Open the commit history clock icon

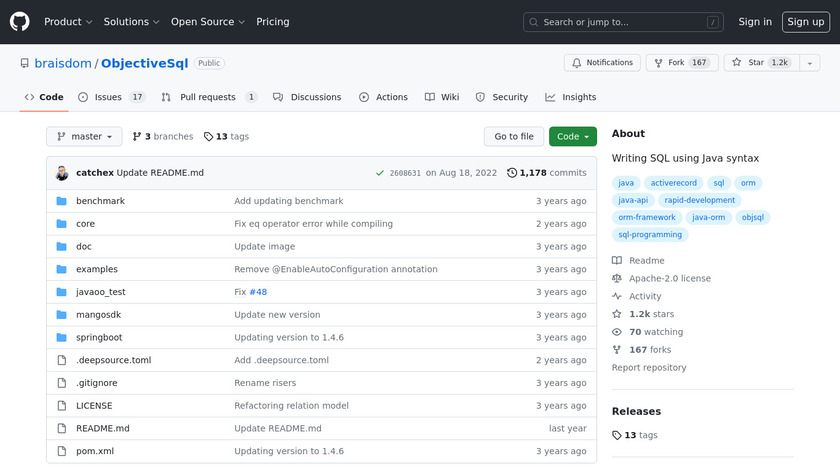point(512,173)
